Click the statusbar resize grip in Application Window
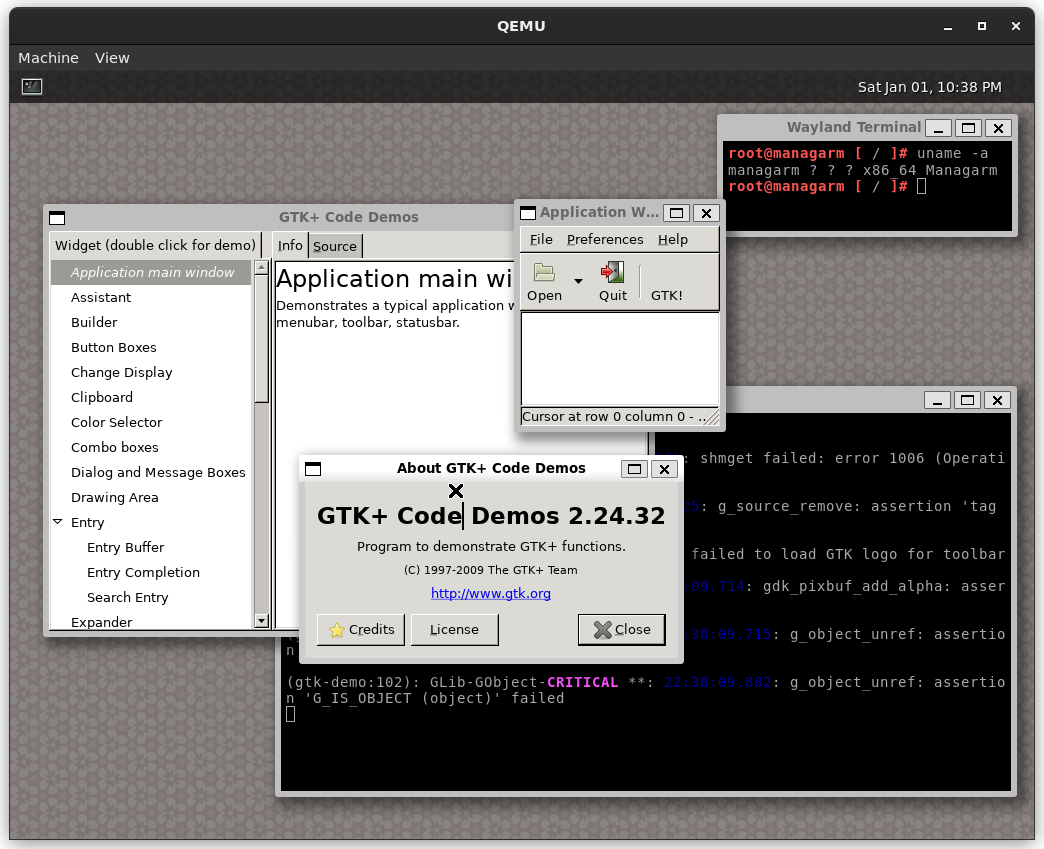1044x849 pixels. (x=712, y=418)
